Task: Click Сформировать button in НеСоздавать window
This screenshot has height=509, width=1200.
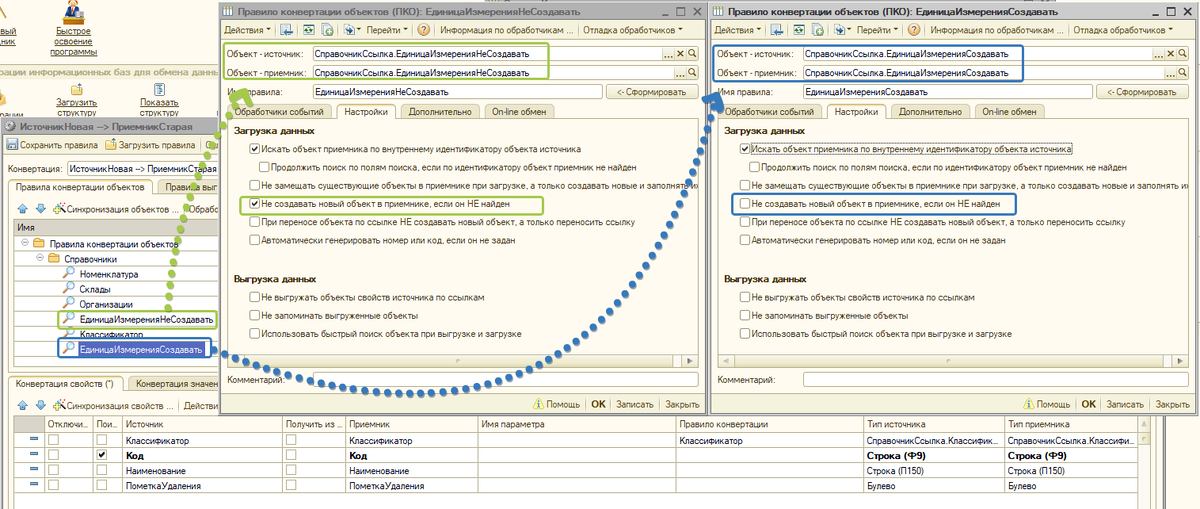Action: point(654,91)
